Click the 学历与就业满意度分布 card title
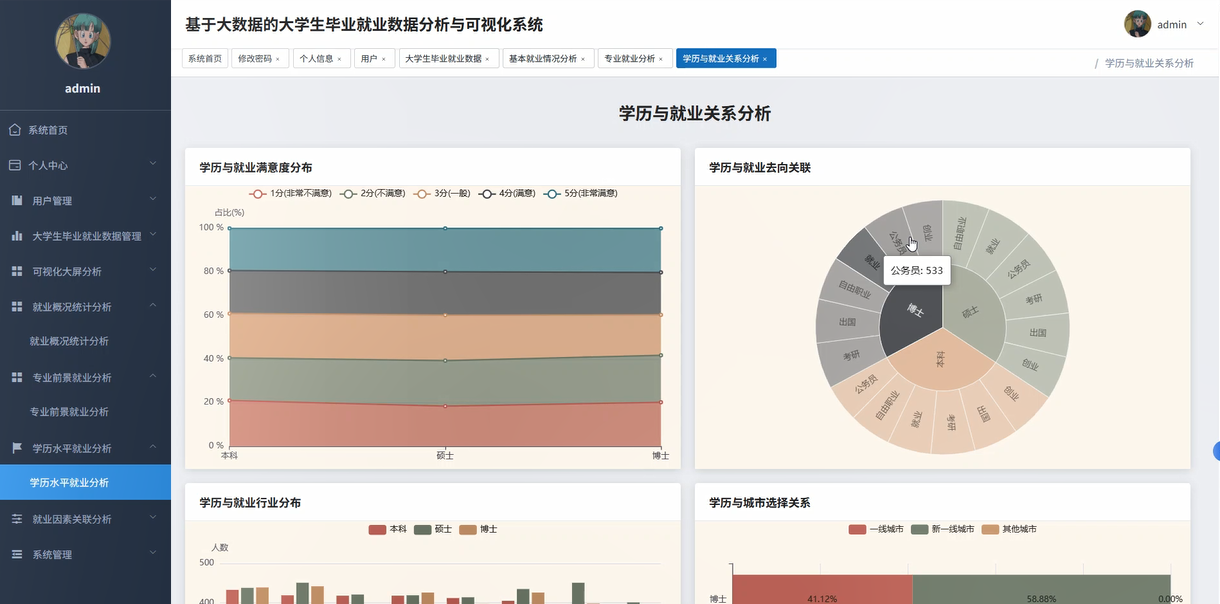The image size is (1220, 604). tap(256, 167)
